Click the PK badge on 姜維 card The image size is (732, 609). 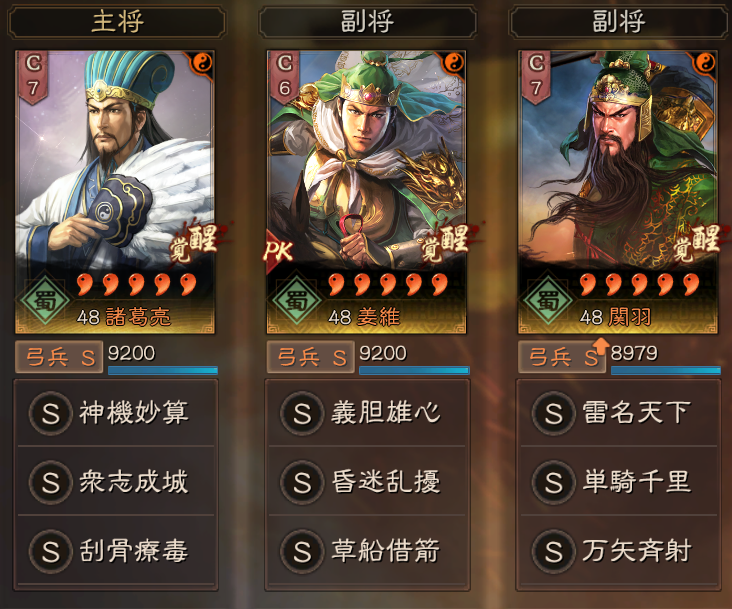(278, 251)
